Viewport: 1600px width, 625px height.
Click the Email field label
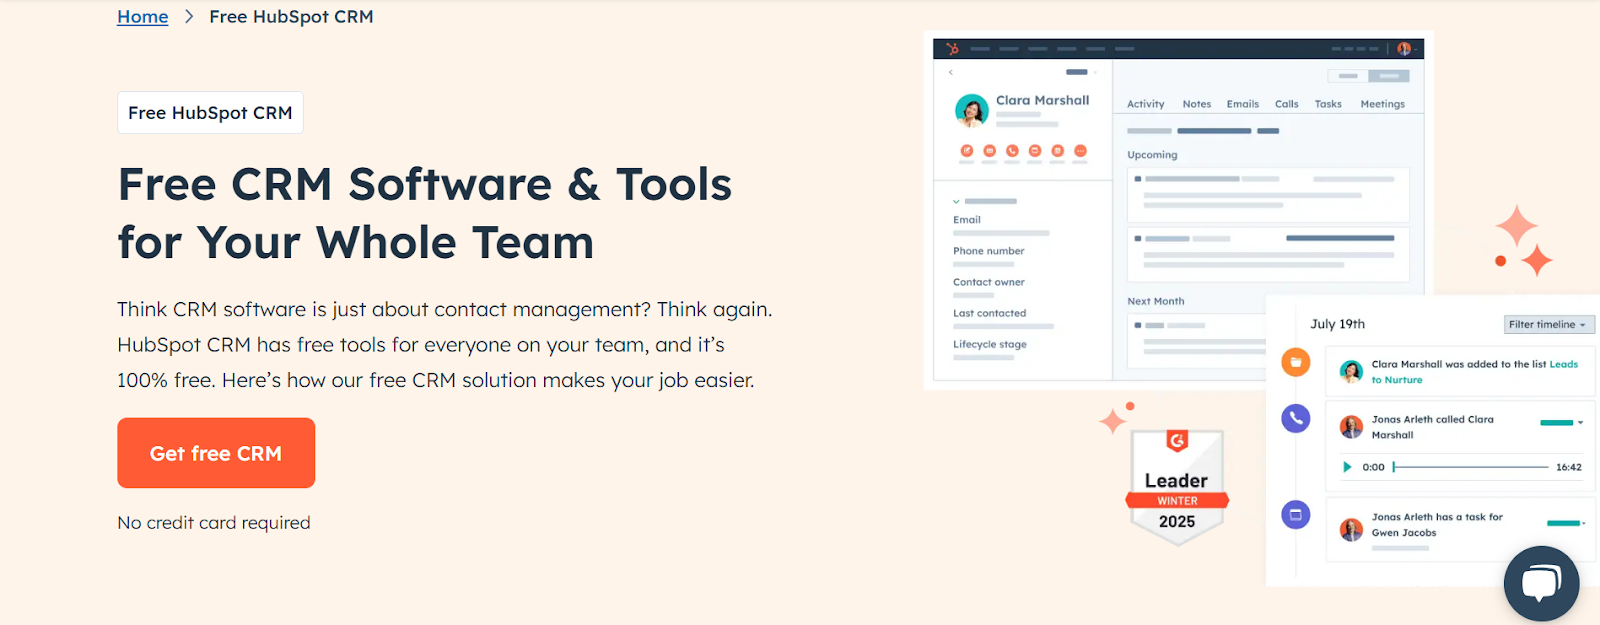[967, 220]
